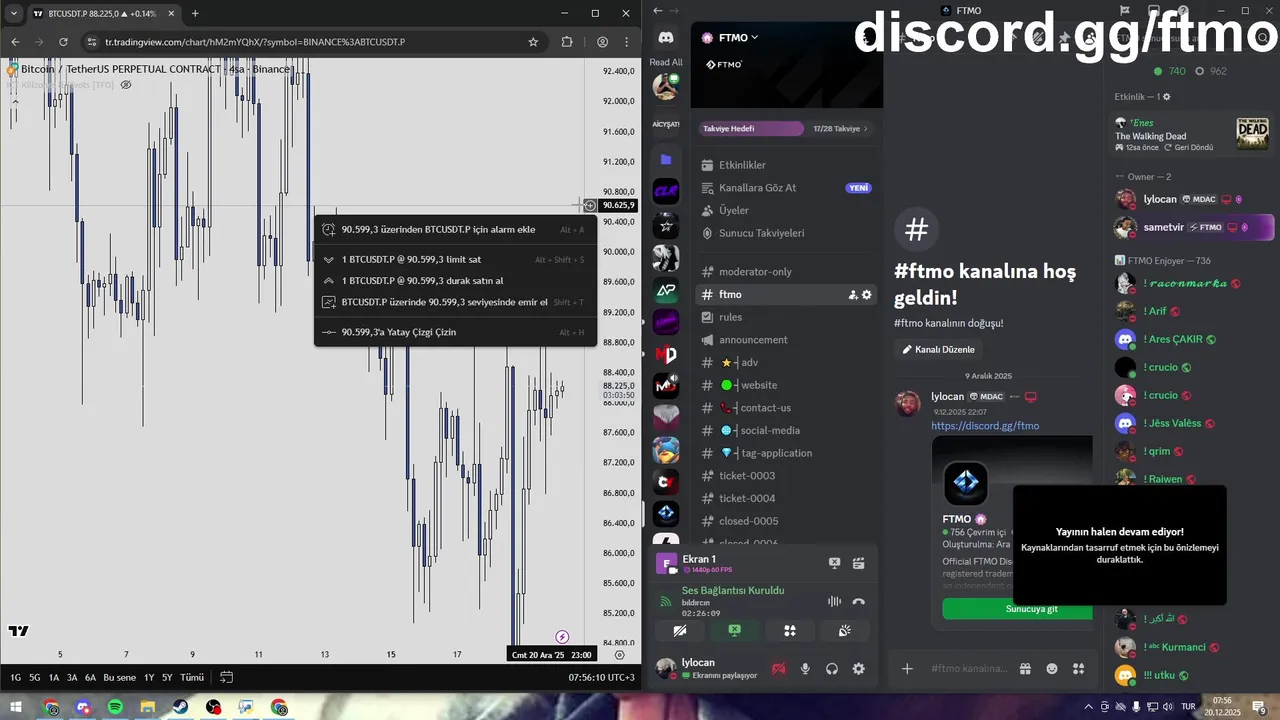Viewport: 1280px width, 720px height.
Task: Open the moderator-only channel
Action: coord(786,272)
